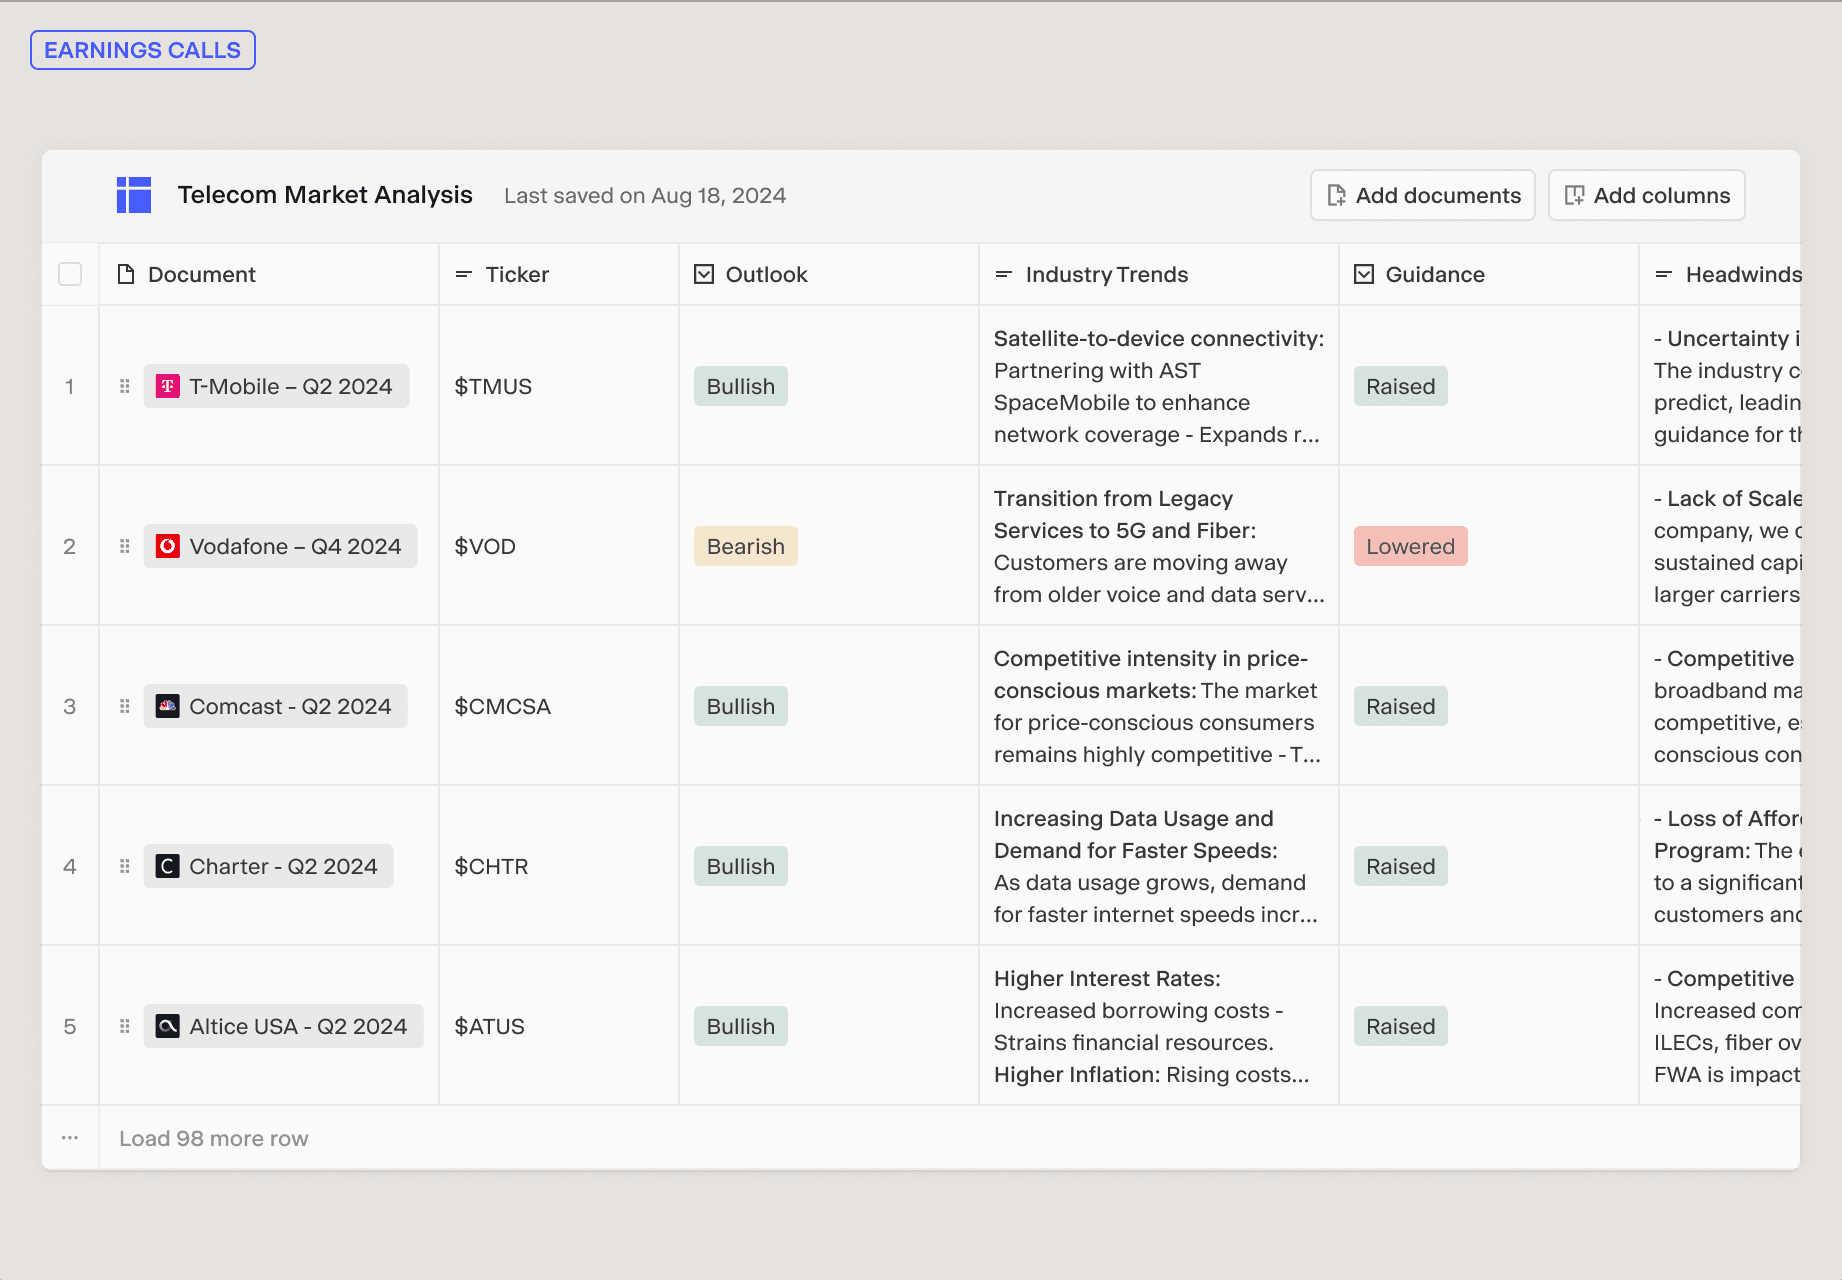Open the Guidance column header
Viewport: 1842px width, 1280px height.
click(x=1489, y=274)
